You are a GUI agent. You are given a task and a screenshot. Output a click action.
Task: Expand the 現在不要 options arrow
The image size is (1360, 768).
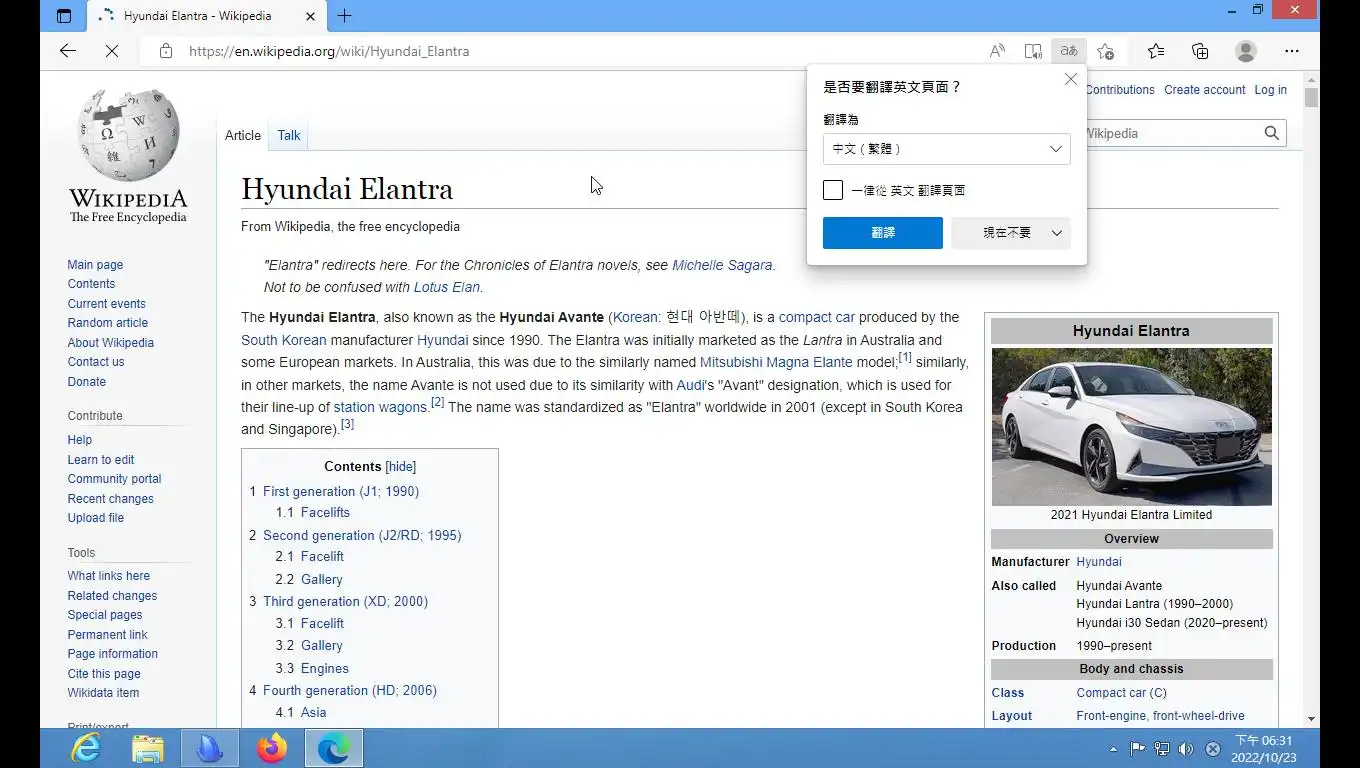point(1057,233)
